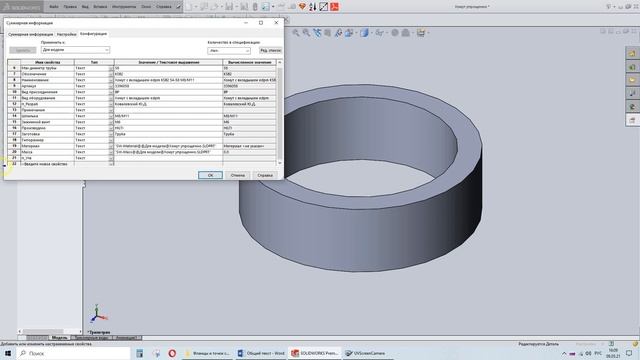Switch to Суммарная информация tab
This screenshot has width=640, height=360.
click(x=31, y=34)
